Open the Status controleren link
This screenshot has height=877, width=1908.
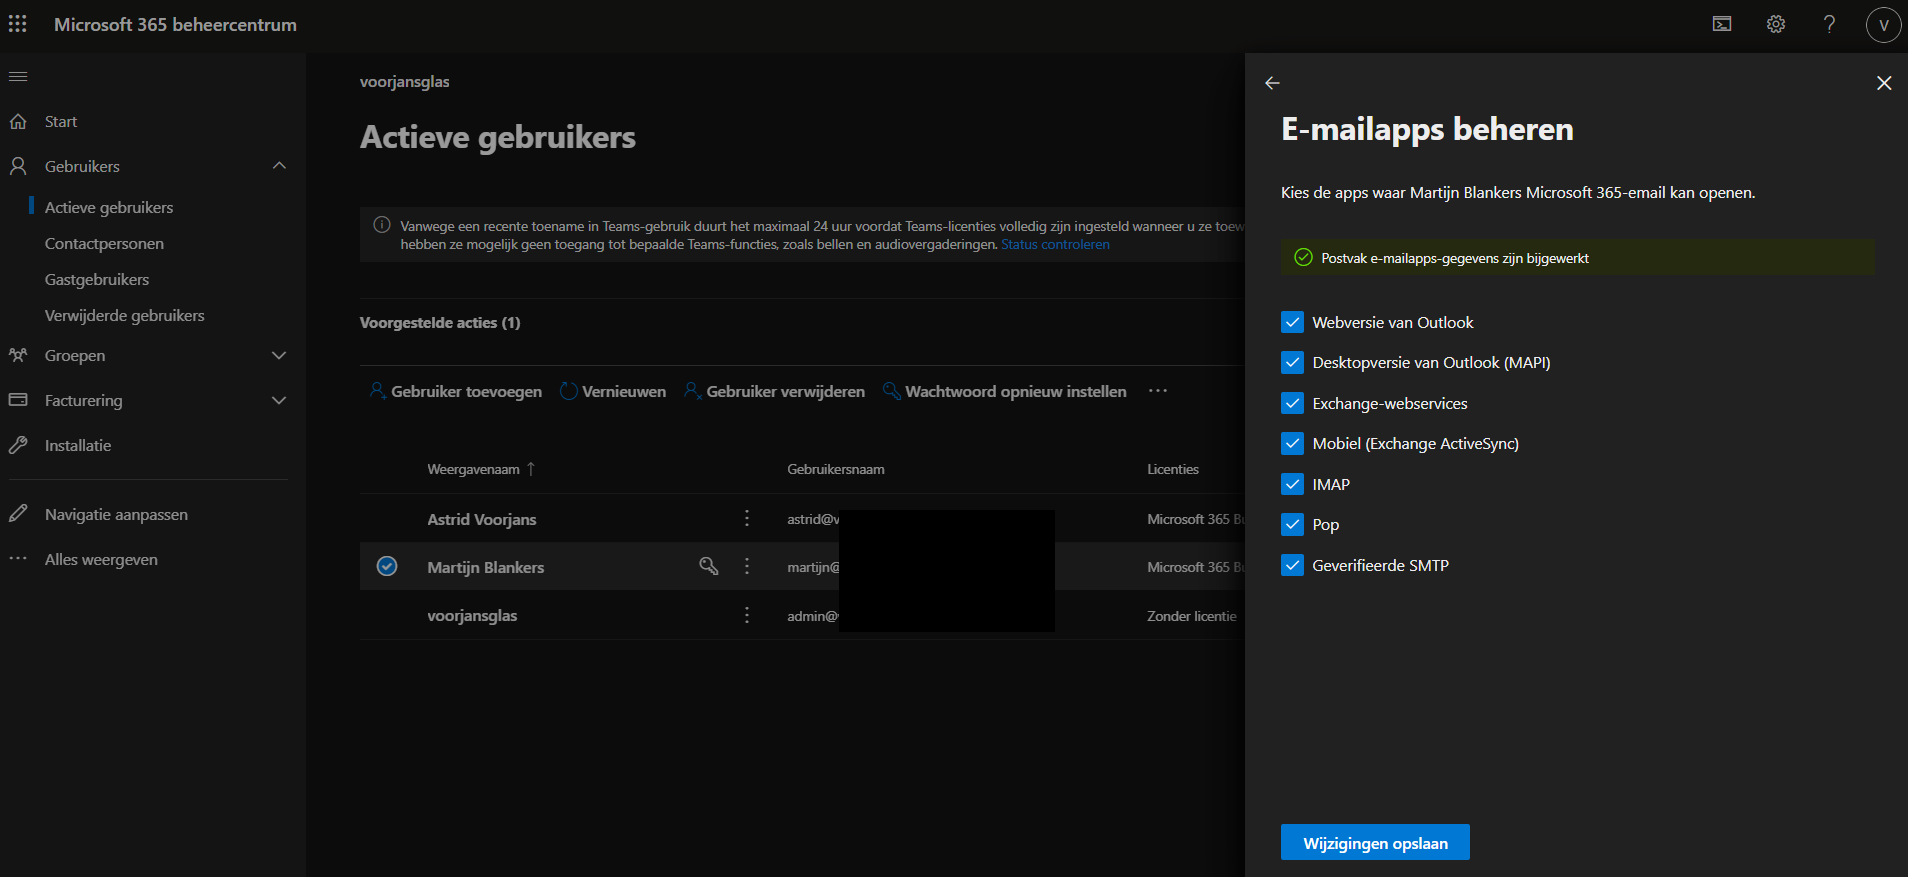point(1055,244)
